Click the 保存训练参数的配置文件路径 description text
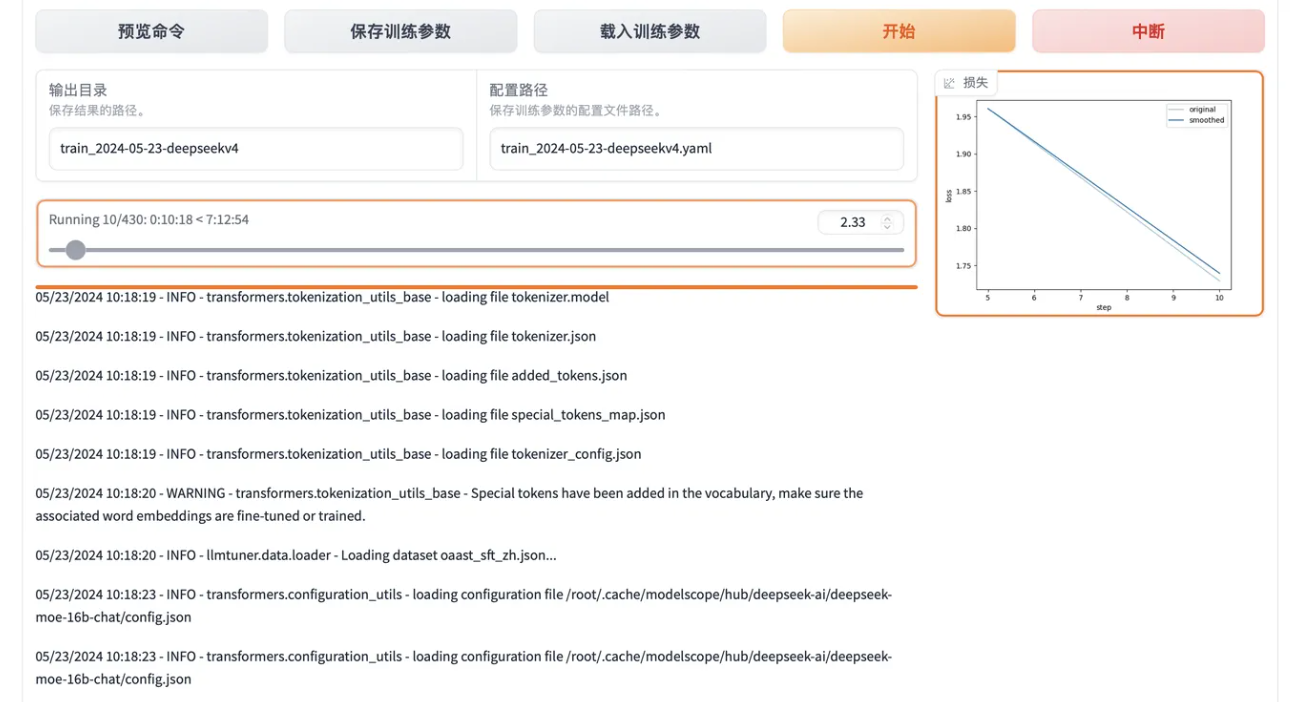Viewport: 1312px width, 702px height. click(x=576, y=111)
